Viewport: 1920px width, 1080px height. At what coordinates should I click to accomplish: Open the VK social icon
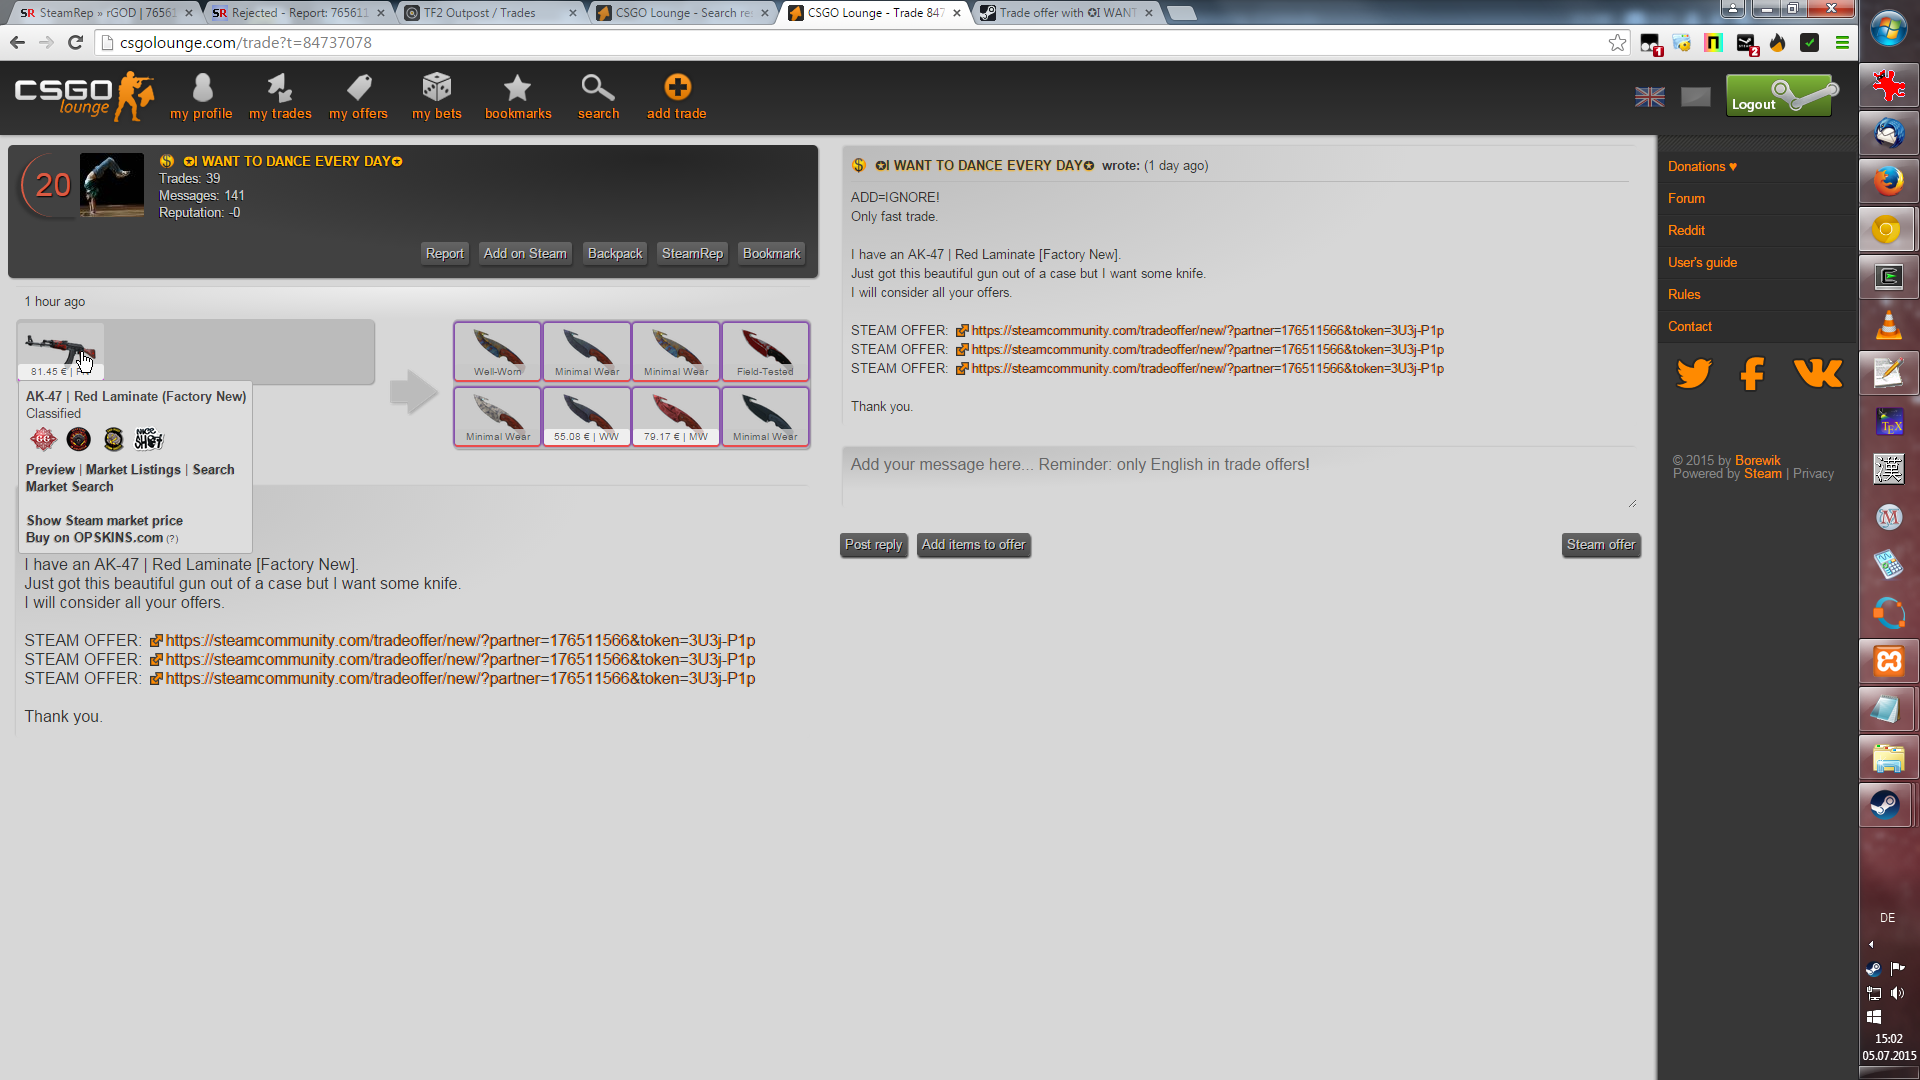click(x=1818, y=374)
